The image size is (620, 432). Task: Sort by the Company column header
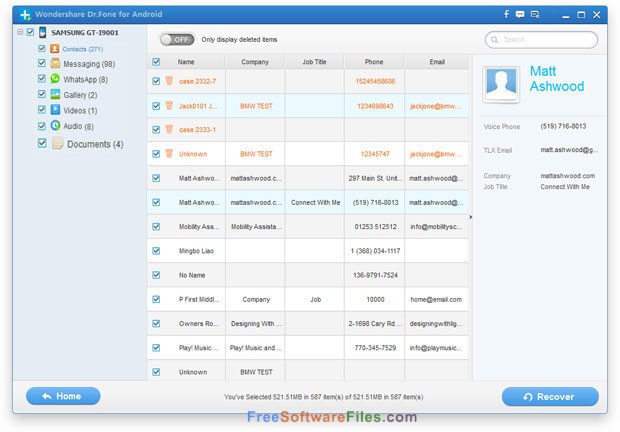click(x=255, y=62)
